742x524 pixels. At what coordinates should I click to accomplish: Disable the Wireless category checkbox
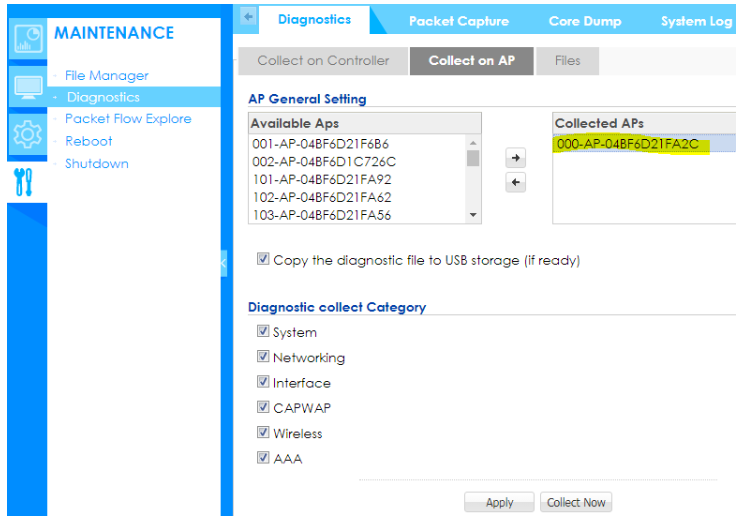click(x=263, y=433)
